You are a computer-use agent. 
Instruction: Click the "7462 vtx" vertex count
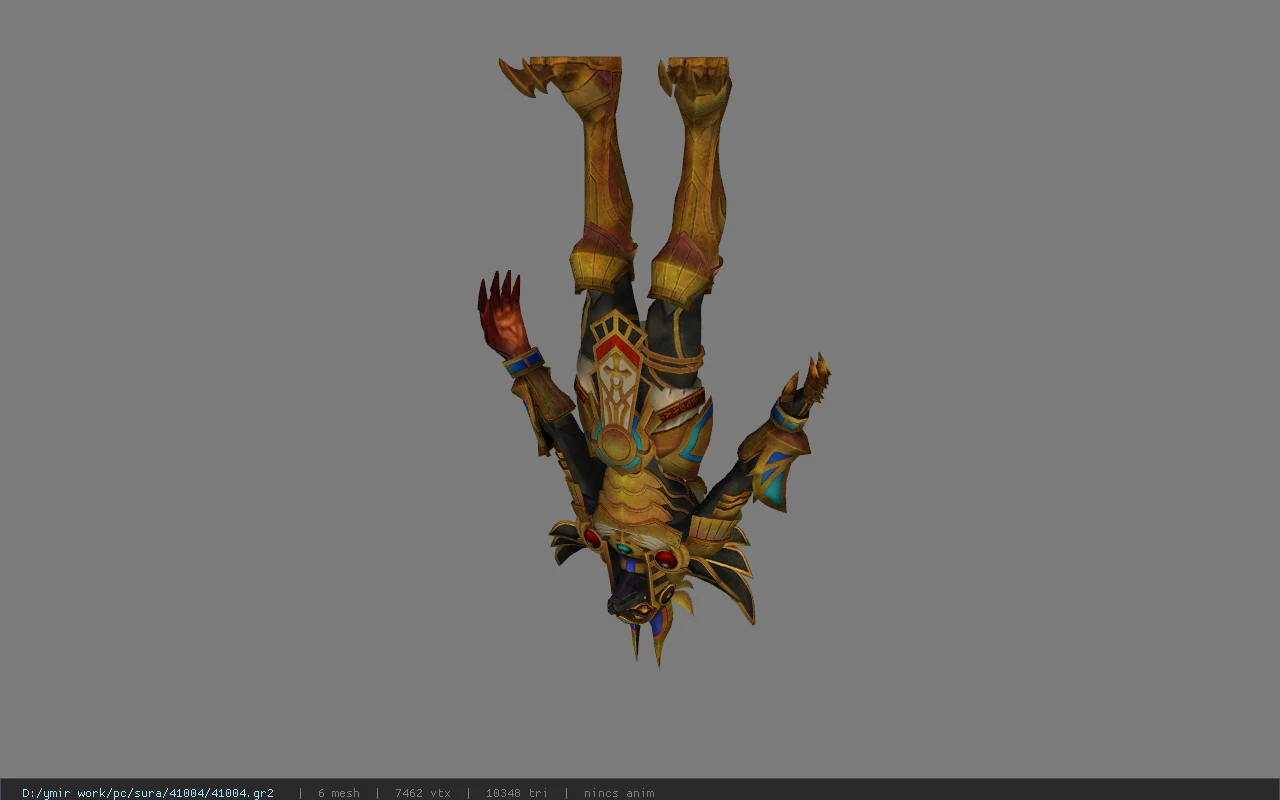[x=422, y=793]
